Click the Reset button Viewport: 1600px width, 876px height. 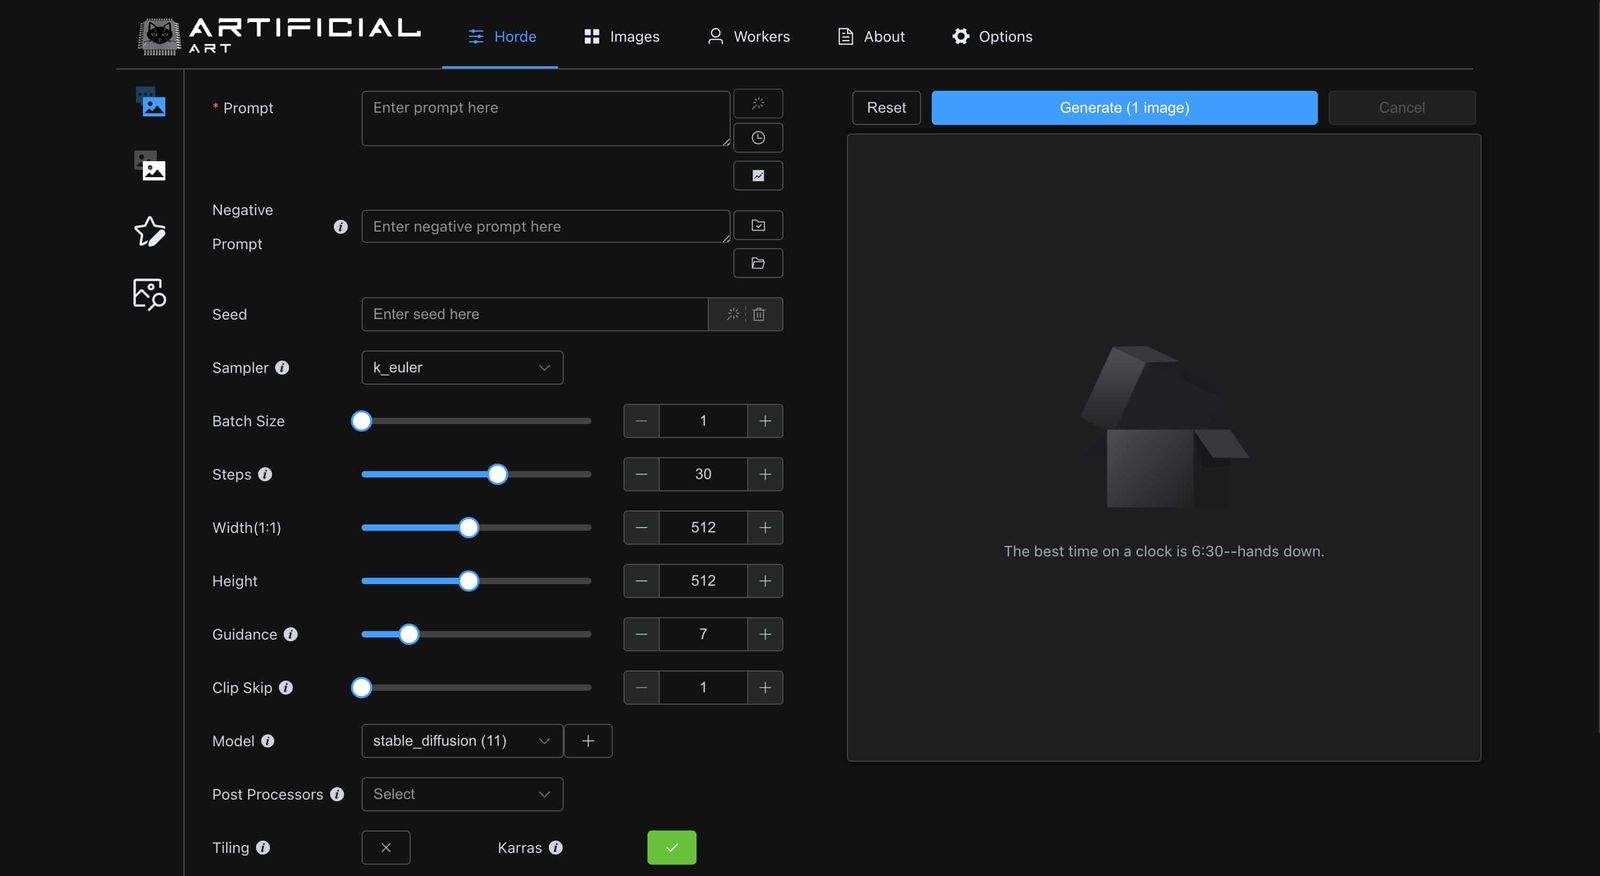point(886,108)
